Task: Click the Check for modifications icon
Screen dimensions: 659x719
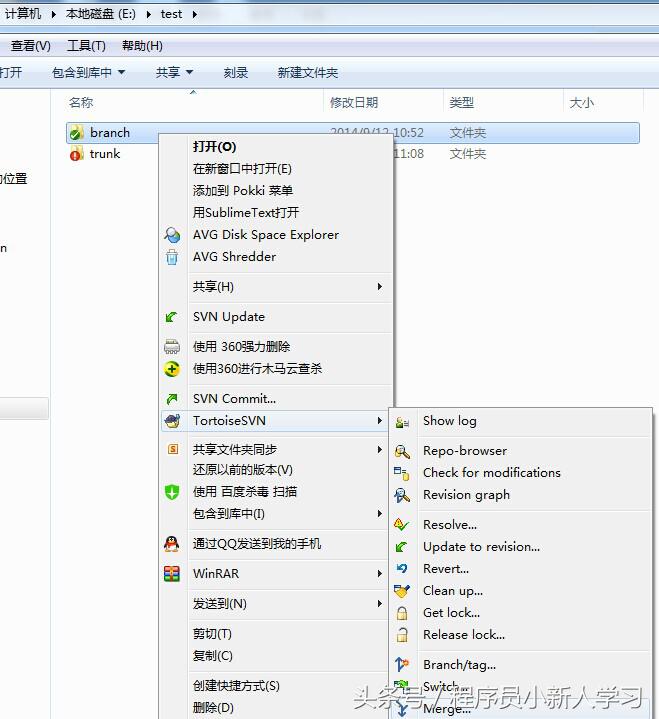Action: [402, 473]
